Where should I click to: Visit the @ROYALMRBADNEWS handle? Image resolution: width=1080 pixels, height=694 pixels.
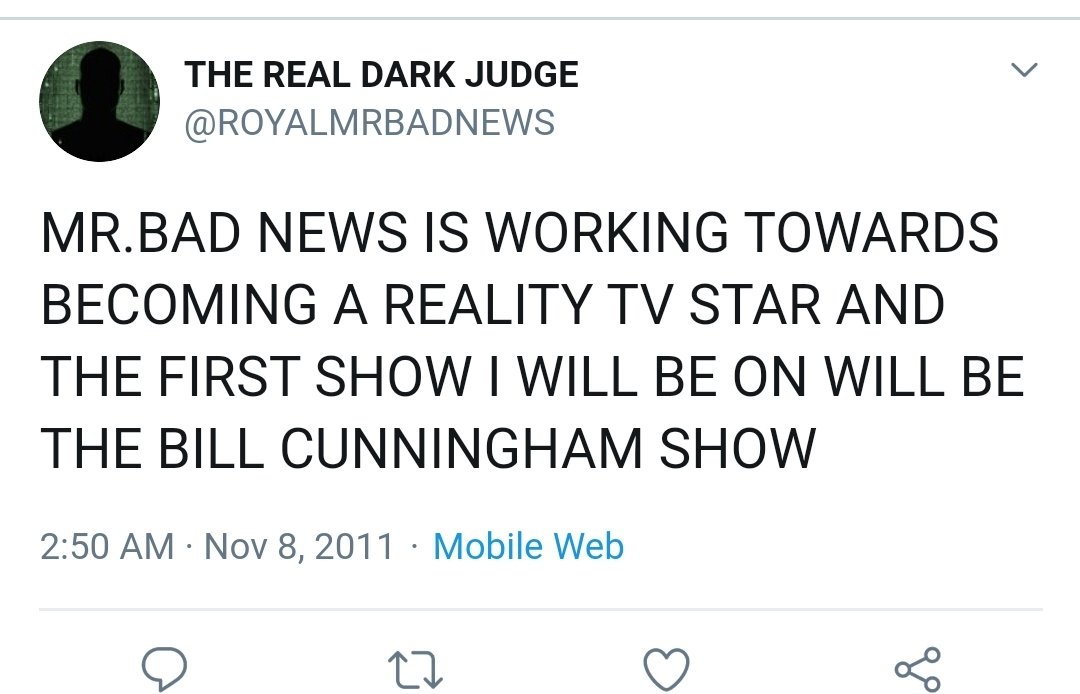(369, 123)
